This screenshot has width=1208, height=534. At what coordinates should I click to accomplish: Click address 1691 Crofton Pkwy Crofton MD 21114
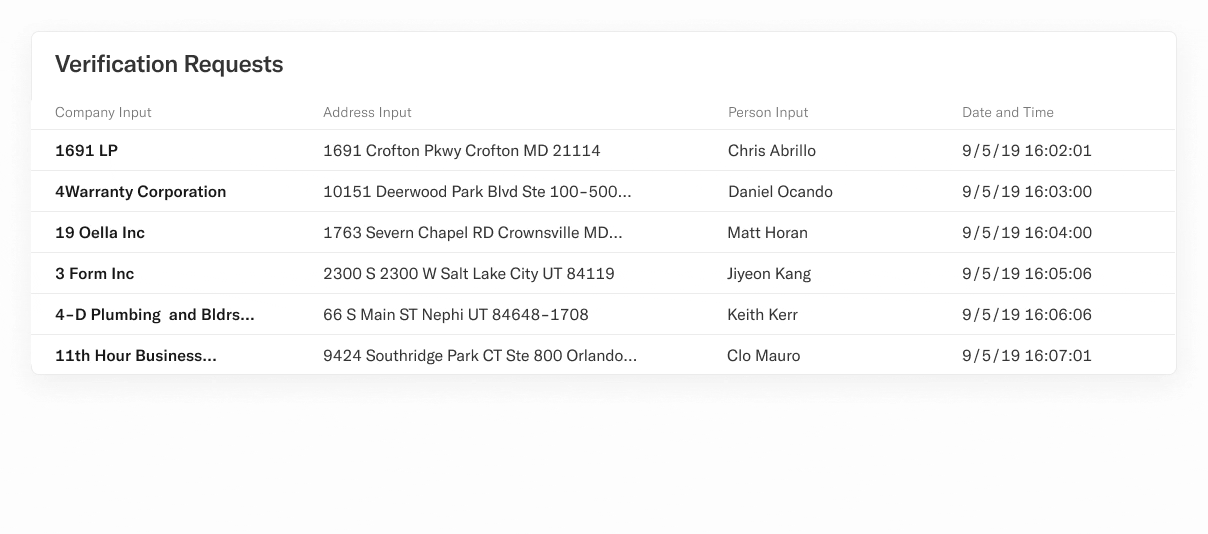pos(462,151)
